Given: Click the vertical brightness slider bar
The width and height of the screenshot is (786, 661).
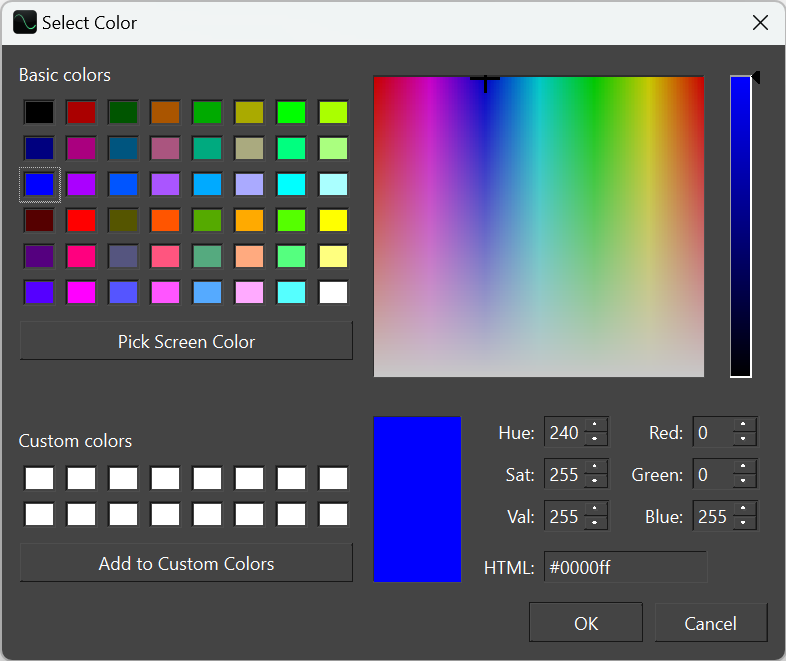Looking at the screenshot, I should (740, 226).
